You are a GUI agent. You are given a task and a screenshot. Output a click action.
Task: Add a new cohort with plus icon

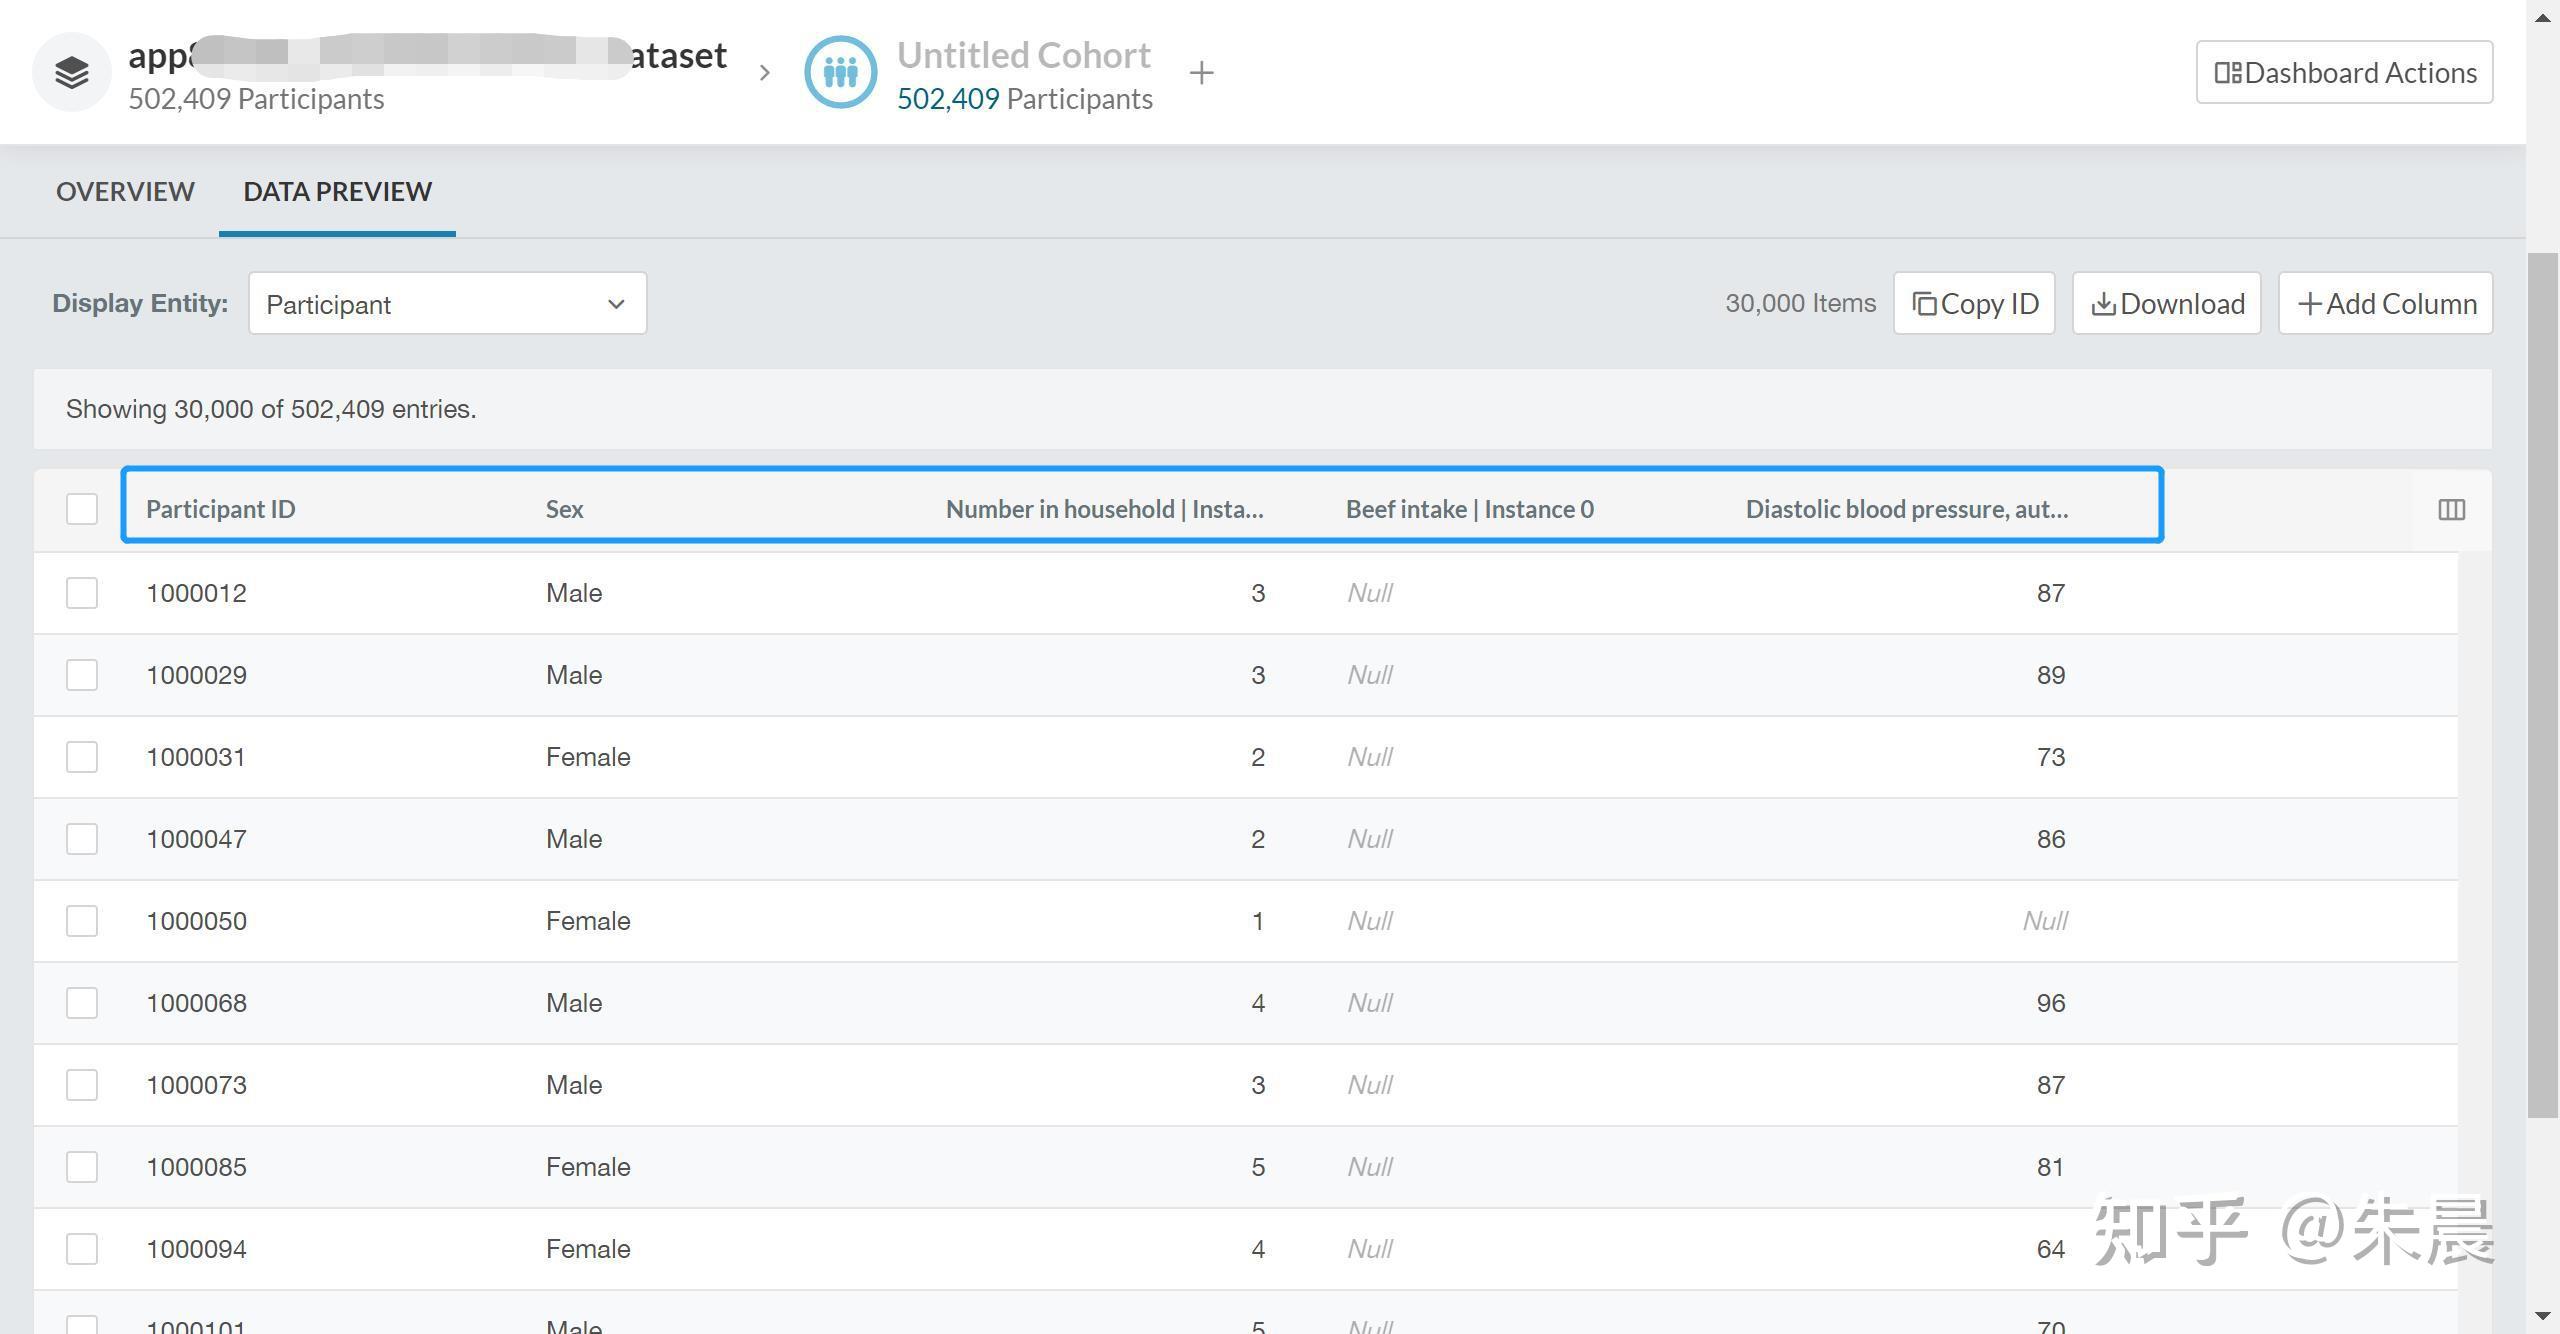[1201, 73]
